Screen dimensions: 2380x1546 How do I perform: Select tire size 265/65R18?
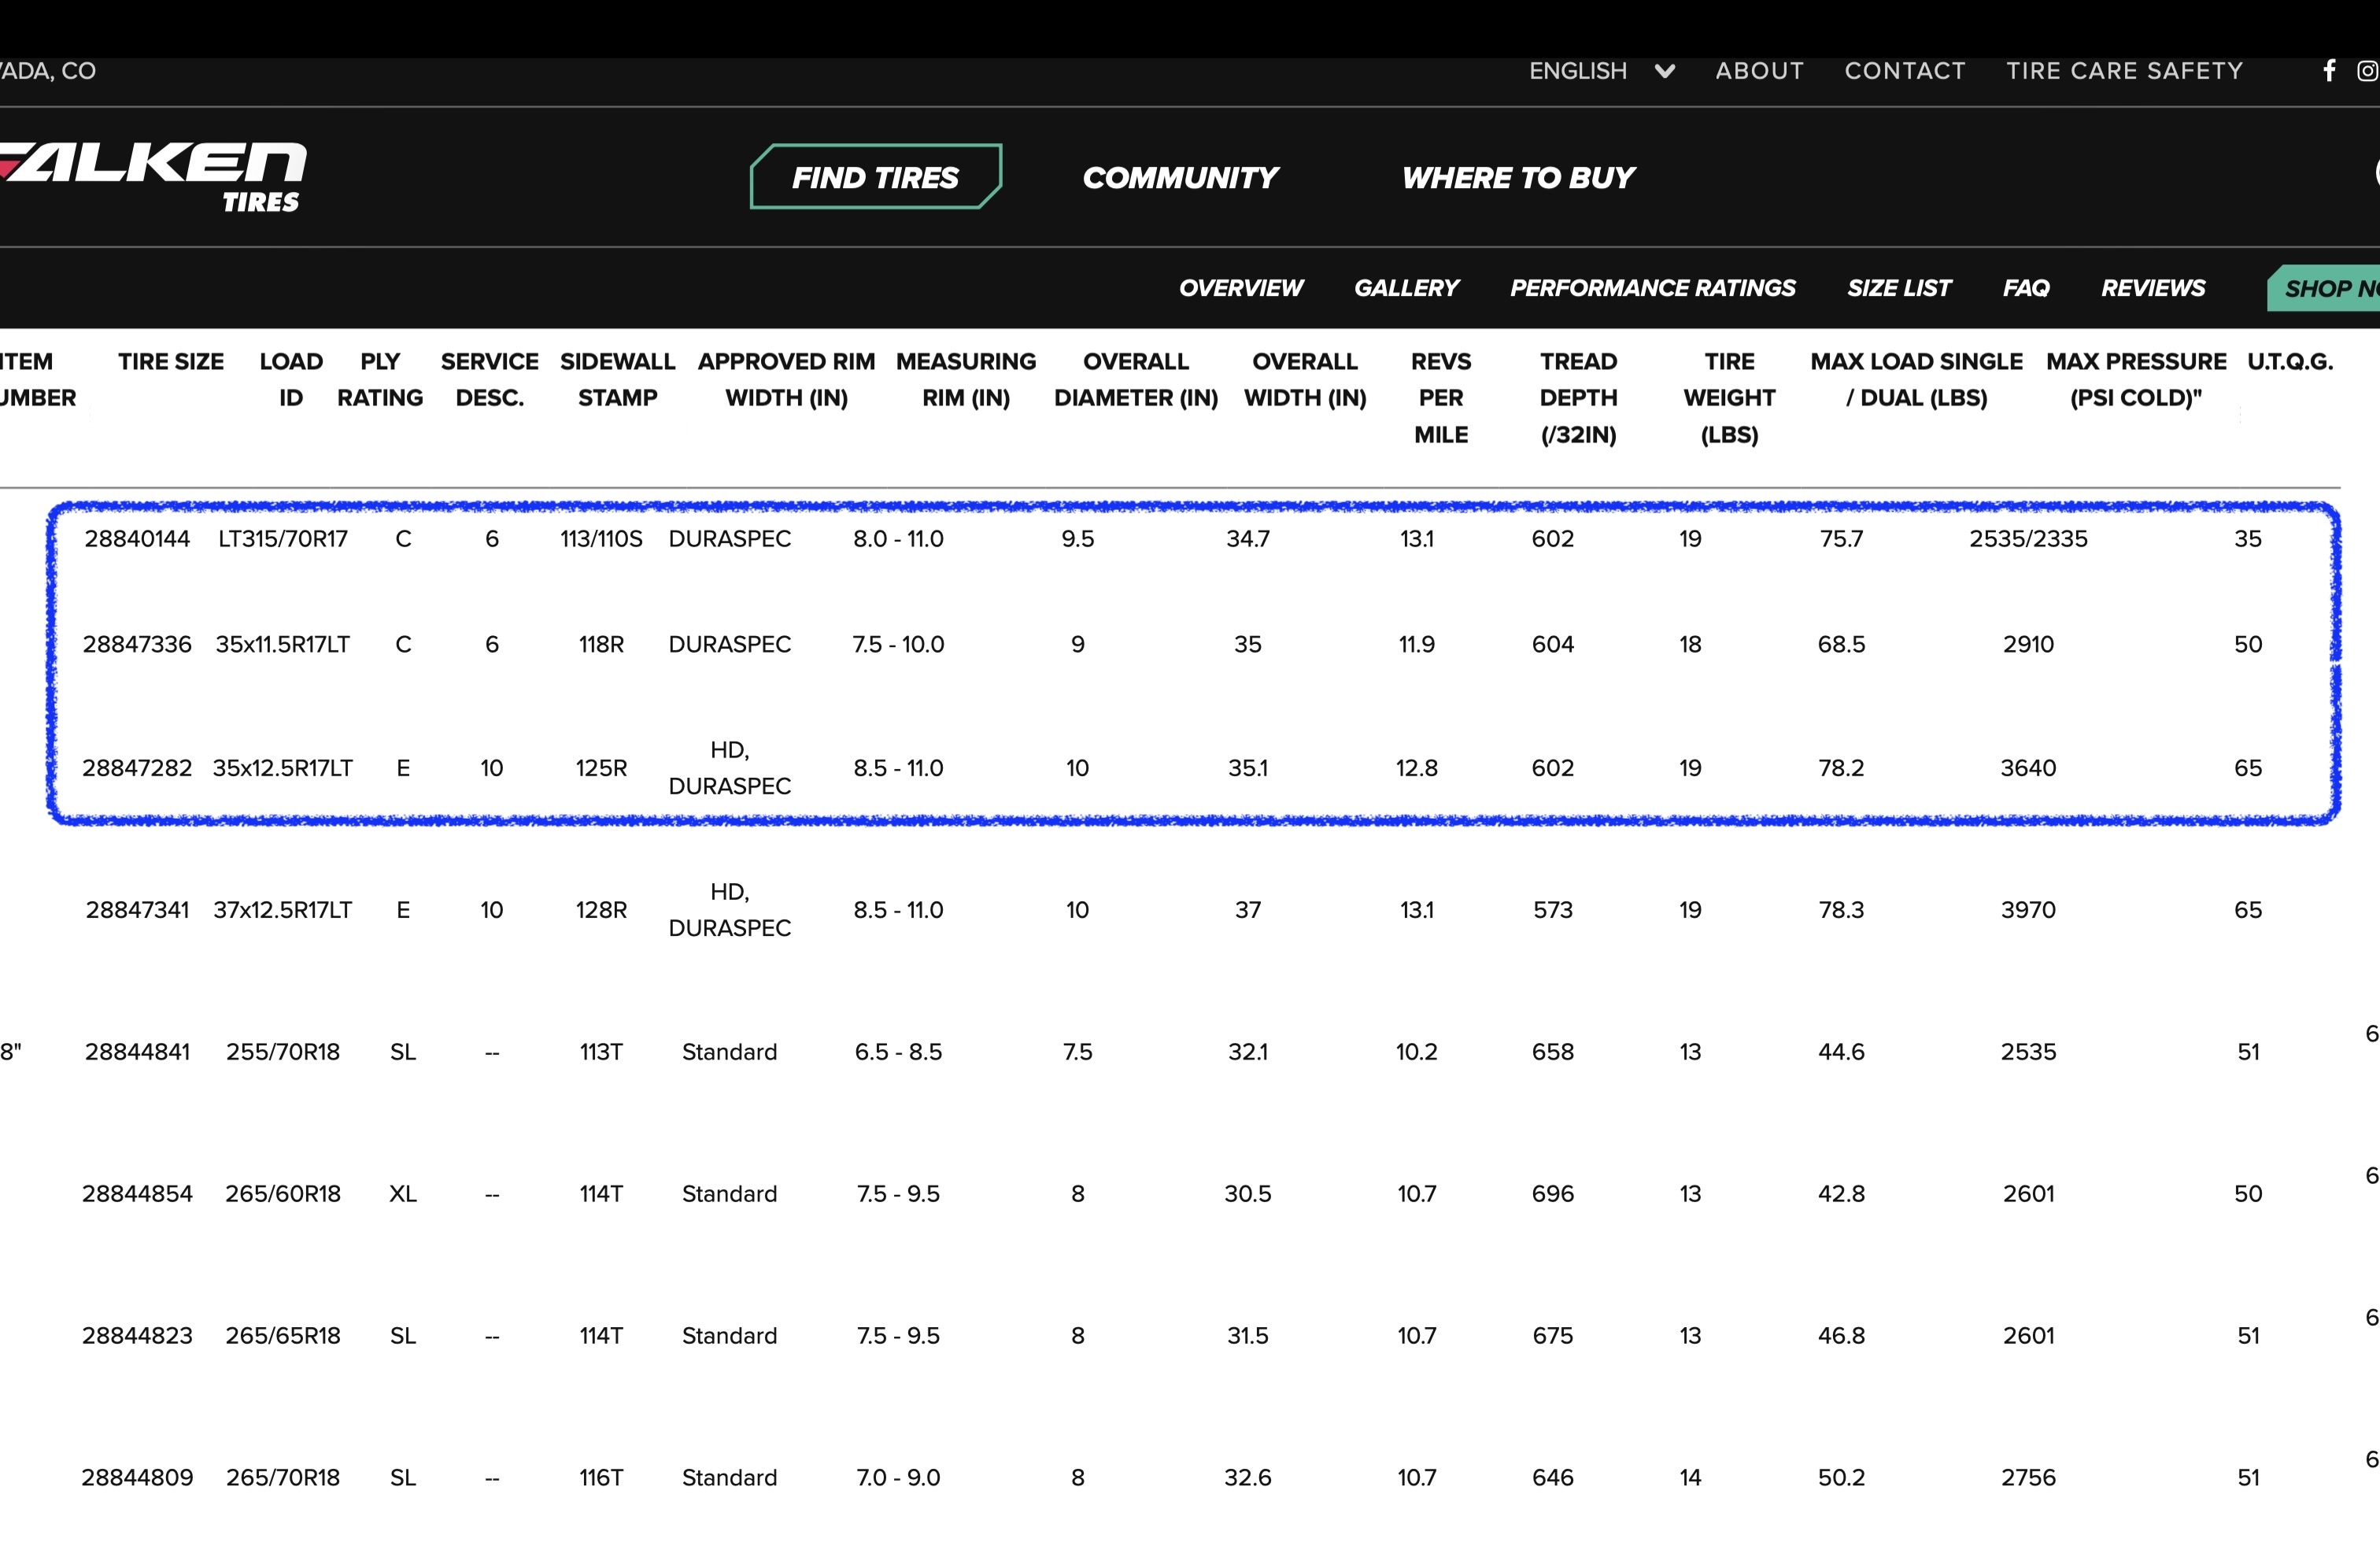pos(283,1337)
